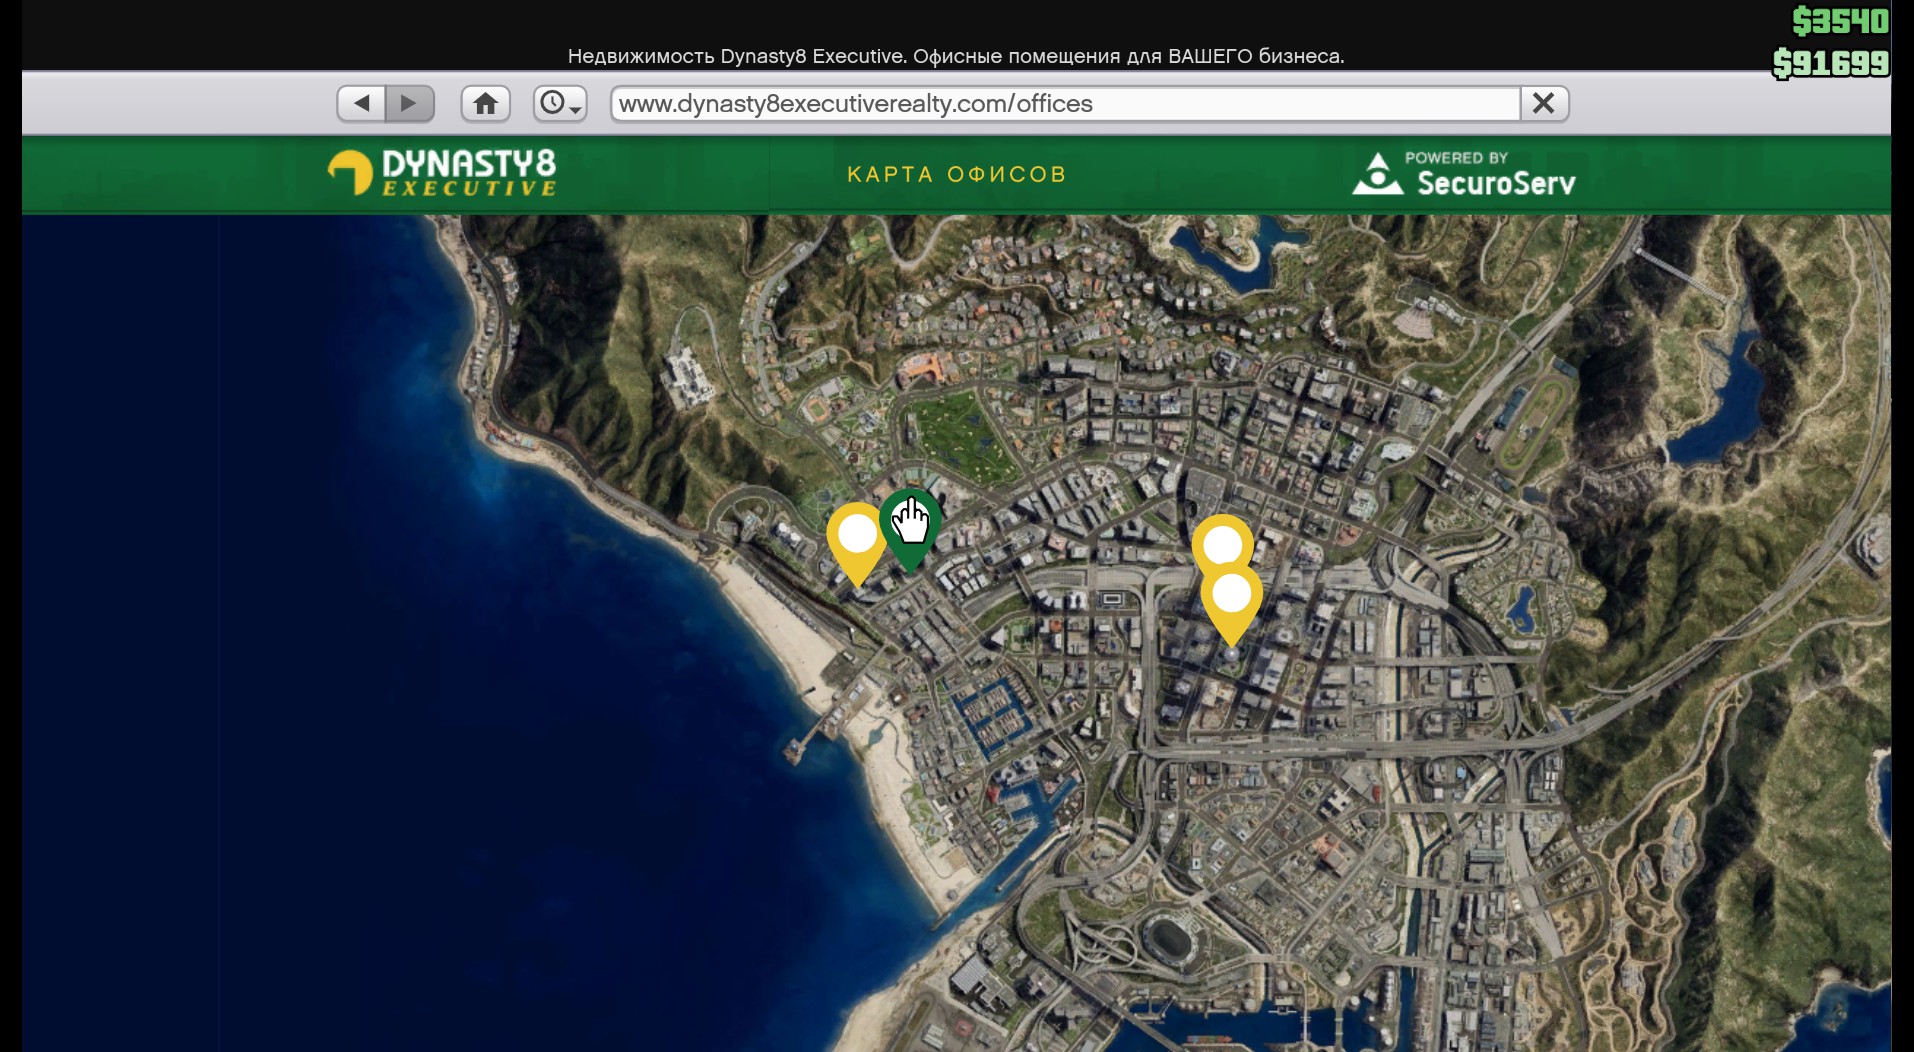This screenshot has height=1052, width=1914.
Task: Close the in-game browser with the X
Action: point(1544,103)
